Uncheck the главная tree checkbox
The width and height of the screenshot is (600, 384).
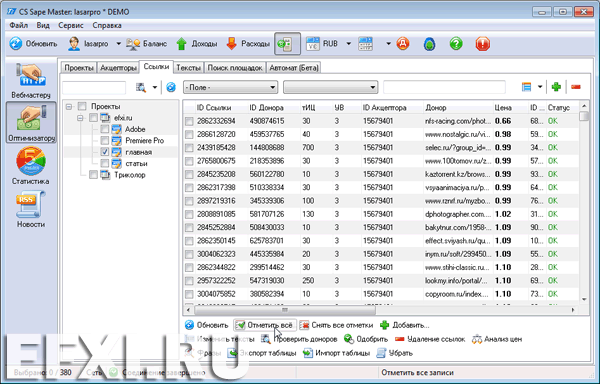(x=104, y=152)
